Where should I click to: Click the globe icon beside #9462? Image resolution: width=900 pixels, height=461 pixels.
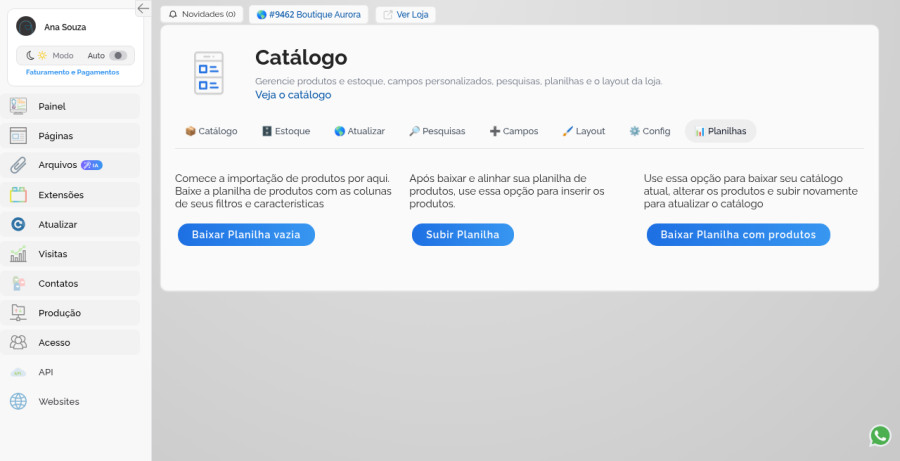click(x=262, y=14)
